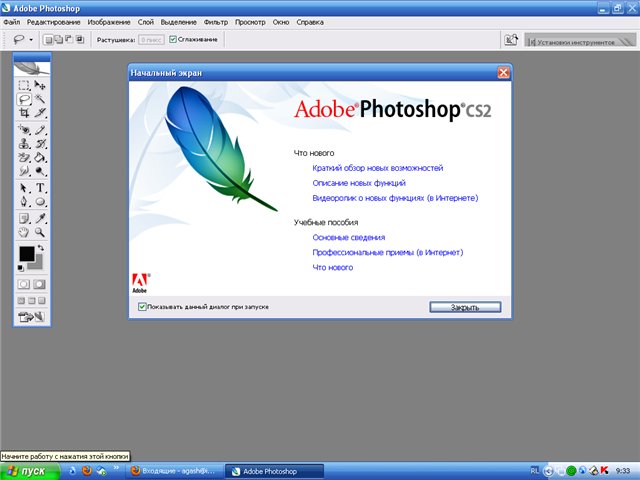Open the Изображение menu
Screen dimensions: 640x480
pos(112,21)
